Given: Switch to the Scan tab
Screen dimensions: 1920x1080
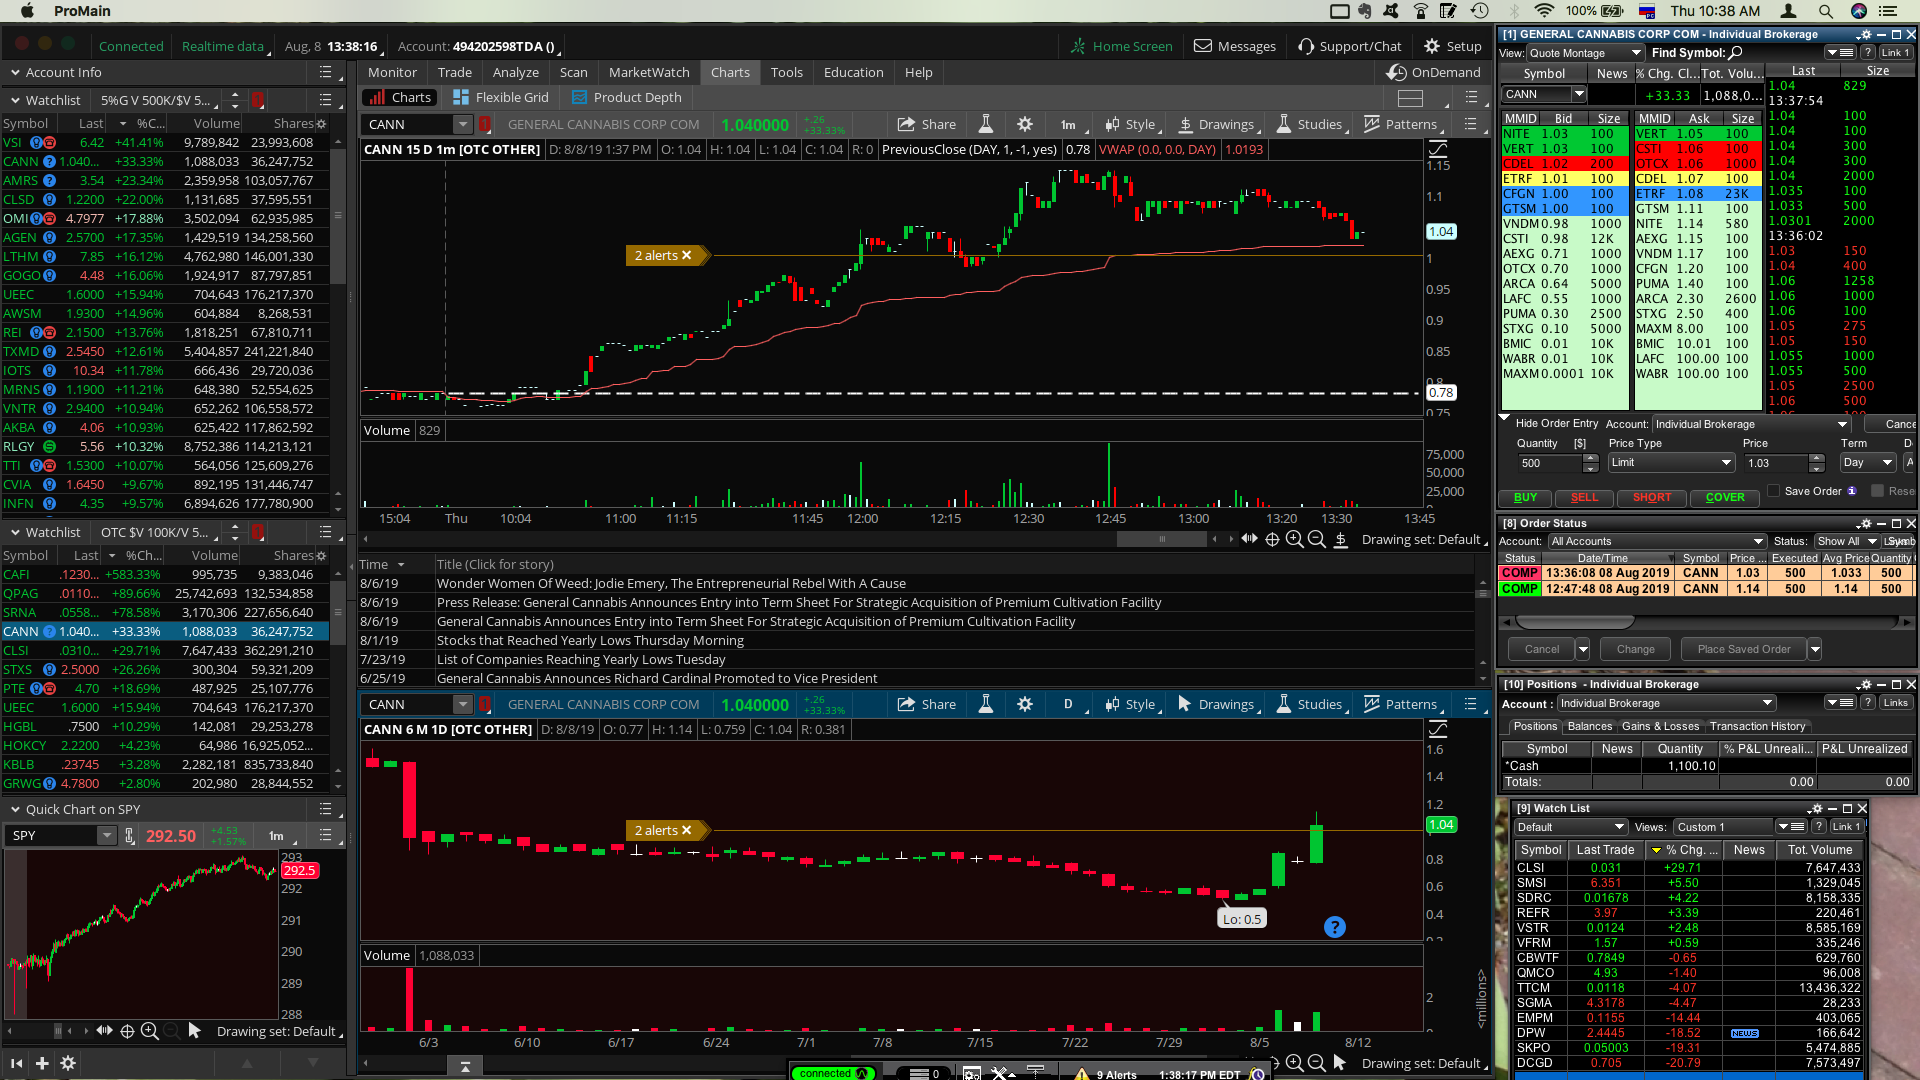Looking at the screenshot, I should click(x=573, y=73).
